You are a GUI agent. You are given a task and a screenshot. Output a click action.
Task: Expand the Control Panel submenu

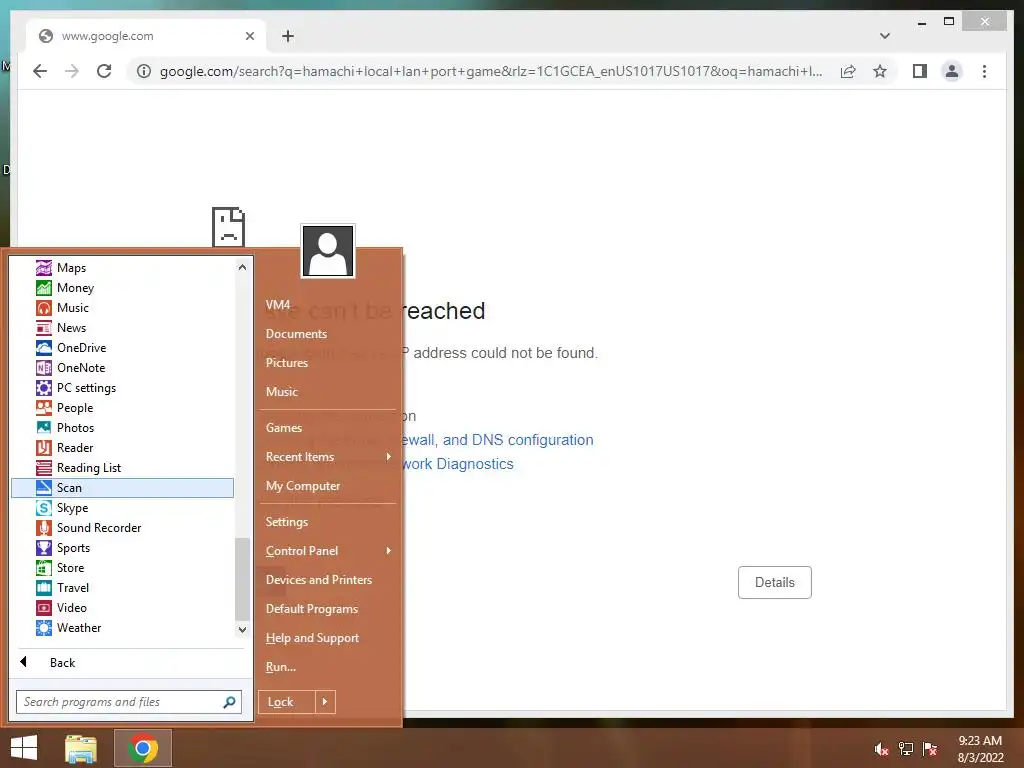(389, 551)
